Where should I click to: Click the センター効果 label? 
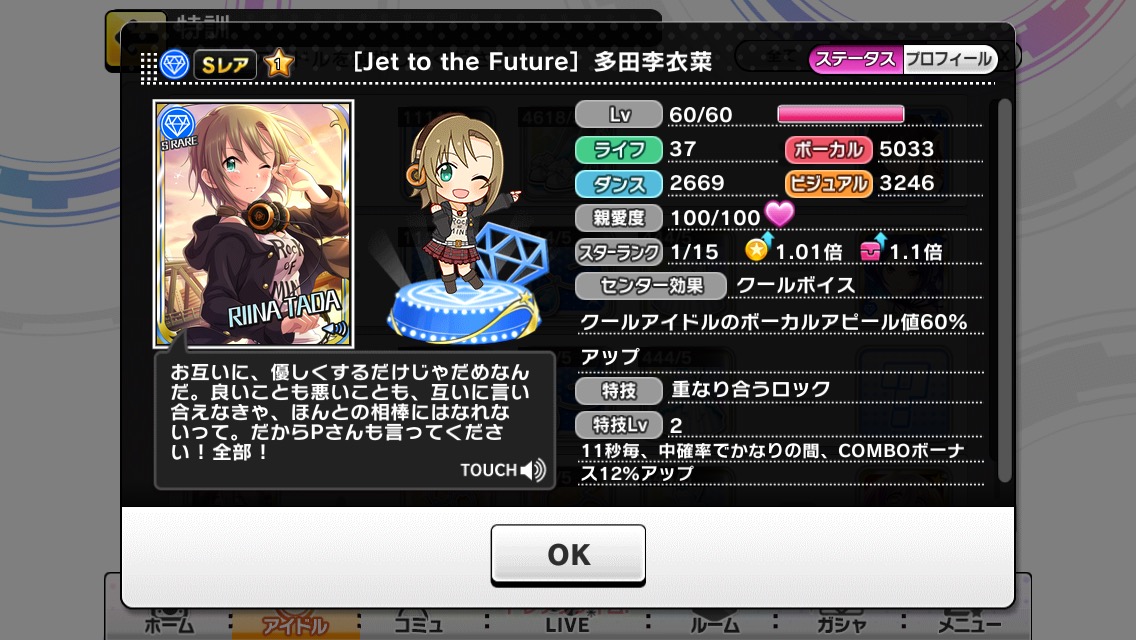pyautogui.click(x=651, y=286)
